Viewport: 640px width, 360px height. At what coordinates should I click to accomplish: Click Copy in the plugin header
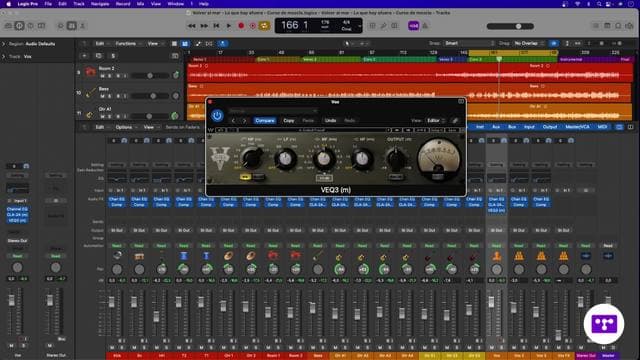(289, 120)
